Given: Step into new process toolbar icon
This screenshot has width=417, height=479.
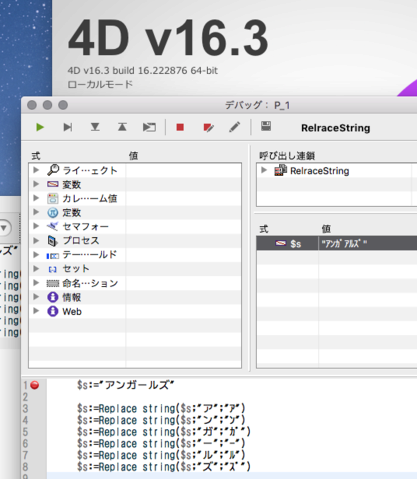Looking at the screenshot, I should (149, 127).
